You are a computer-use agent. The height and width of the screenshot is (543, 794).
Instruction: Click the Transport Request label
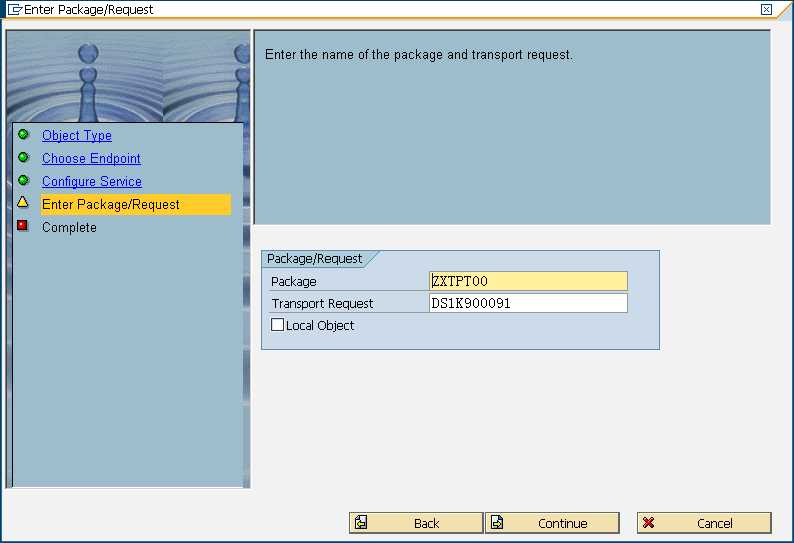click(x=322, y=303)
